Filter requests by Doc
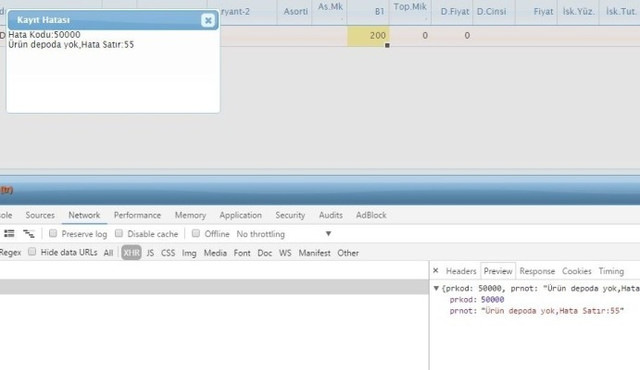Screen dimensions: 640x370 tap(264, 253)
